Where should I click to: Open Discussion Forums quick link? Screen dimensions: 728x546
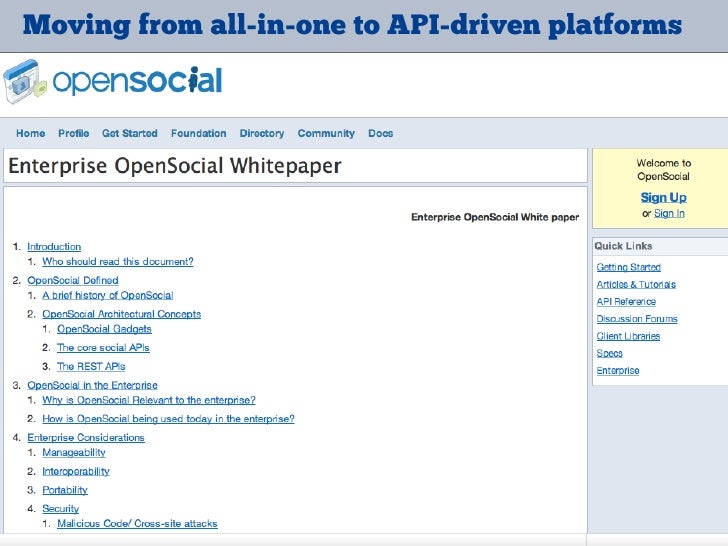[637, 318]
